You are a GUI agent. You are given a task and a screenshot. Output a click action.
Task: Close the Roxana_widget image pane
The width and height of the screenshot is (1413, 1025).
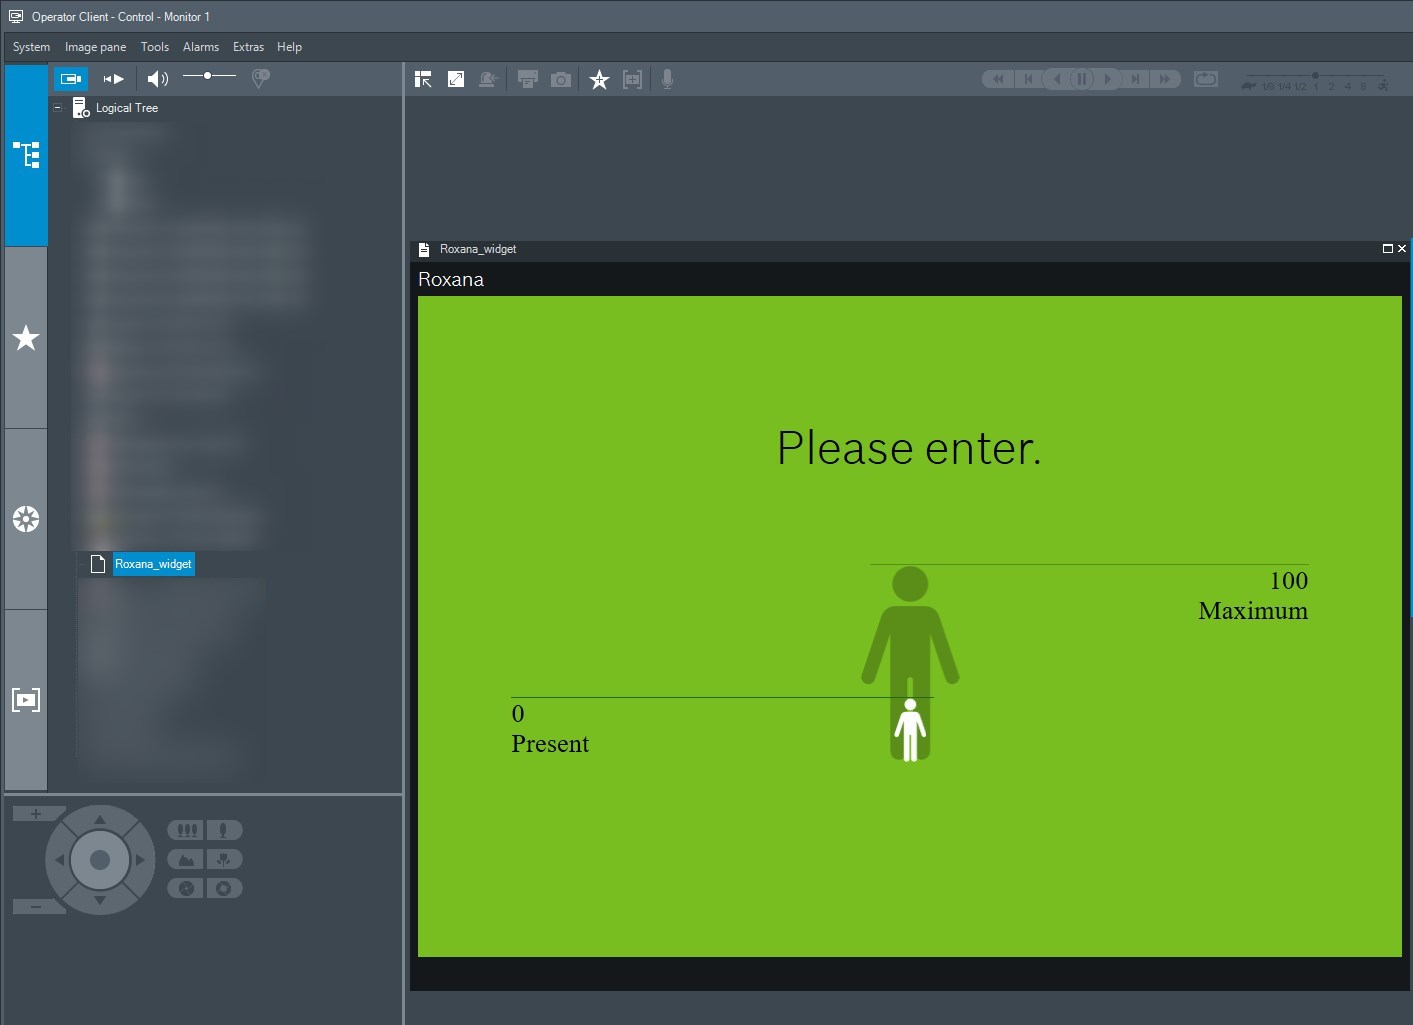point(1402,249)
